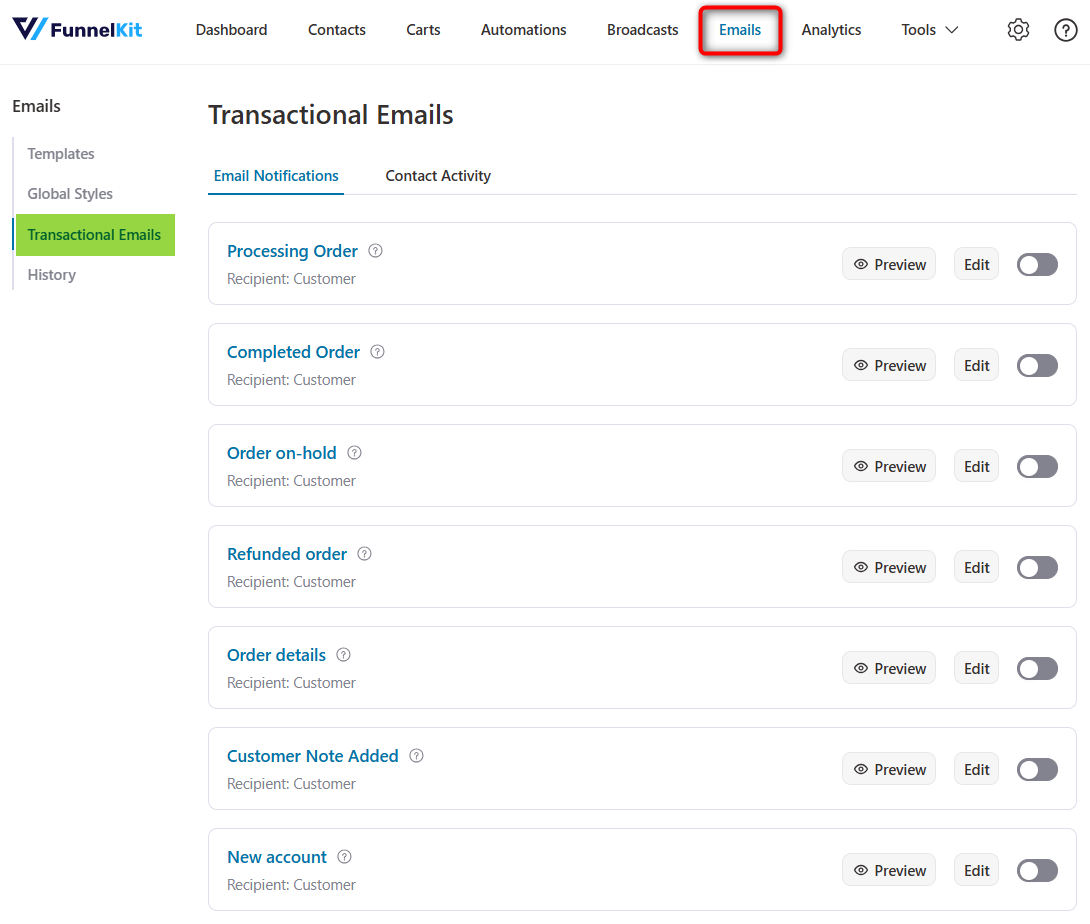The image size is (1090, 924).
Task: Enable the Customer Note Added email toggle
Action: coord(1037,770)
